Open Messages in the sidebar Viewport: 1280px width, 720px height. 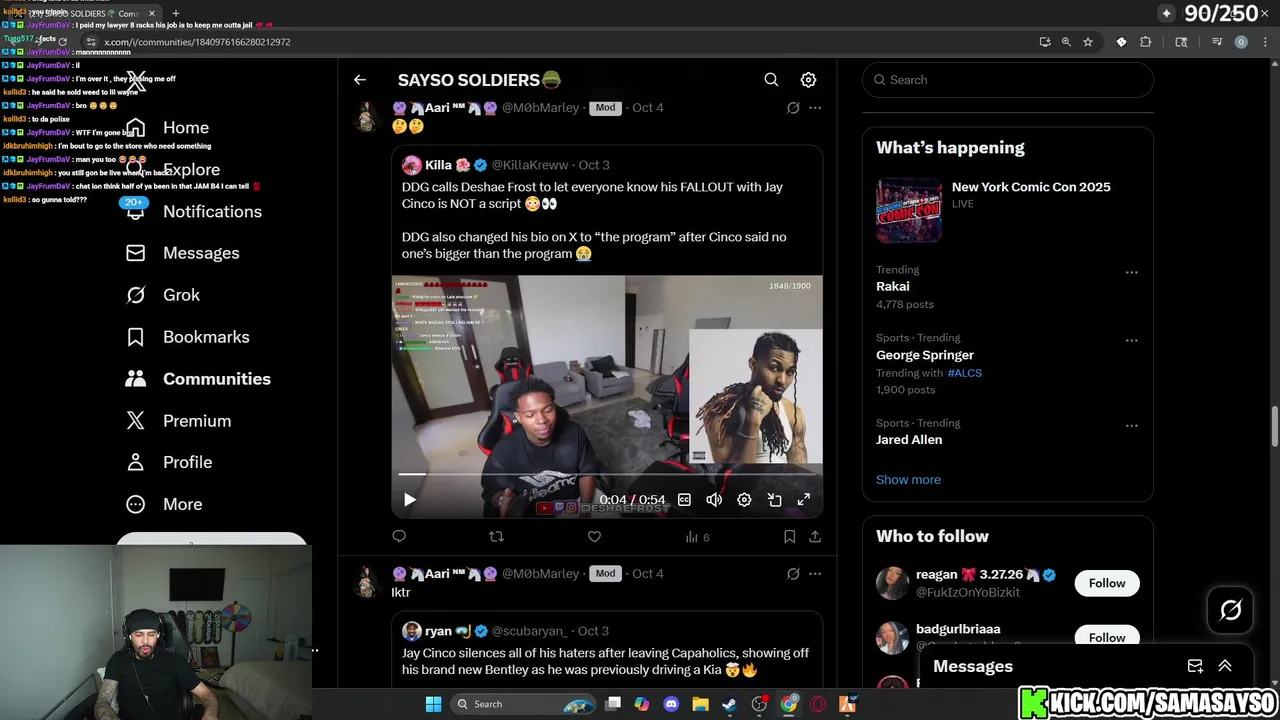[182, 253]
